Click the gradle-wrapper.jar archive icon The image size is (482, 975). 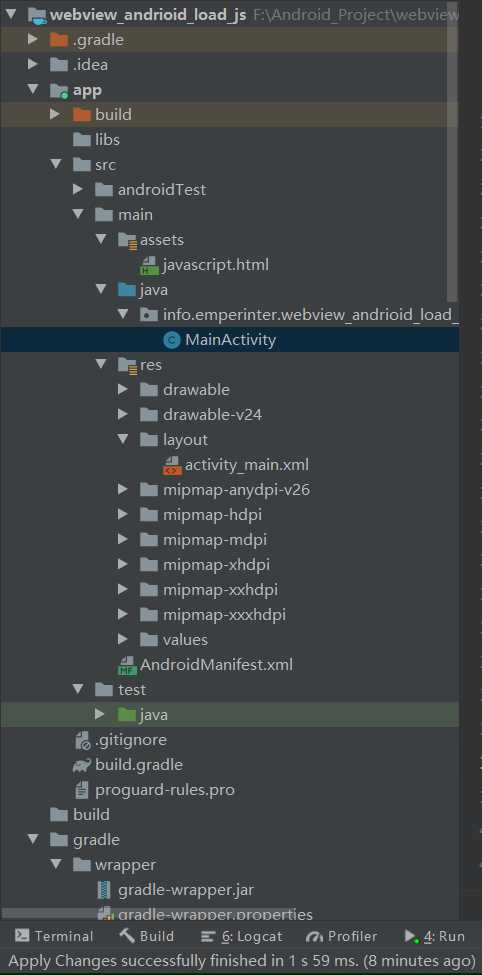coord(104,890)
